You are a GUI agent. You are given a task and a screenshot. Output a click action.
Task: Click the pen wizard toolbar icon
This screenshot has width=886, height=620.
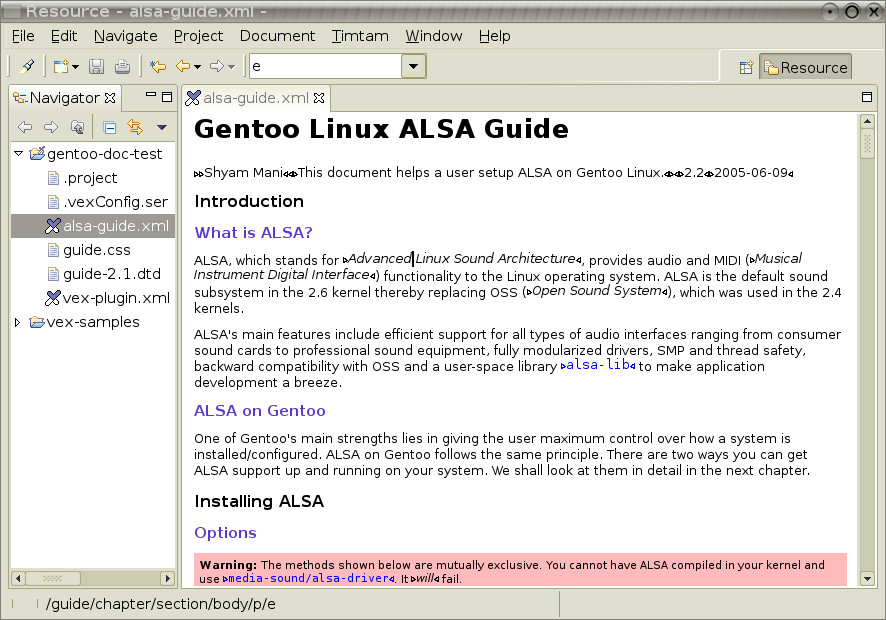click(27, 67)
